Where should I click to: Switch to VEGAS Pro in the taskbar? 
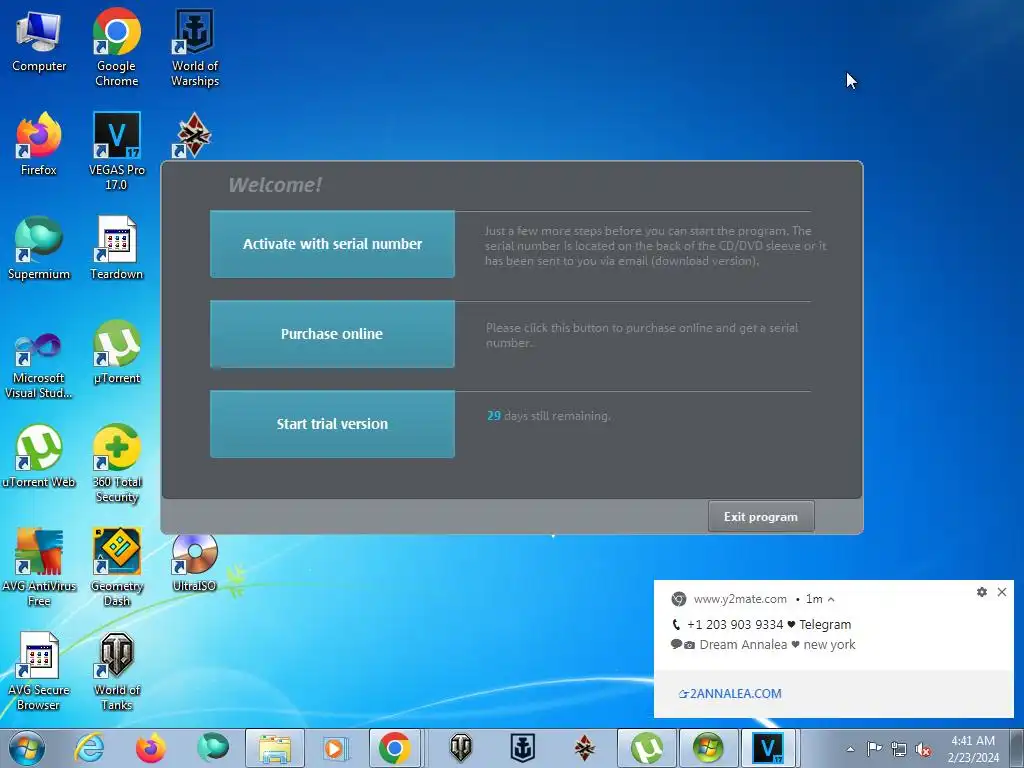click(769, 748)
